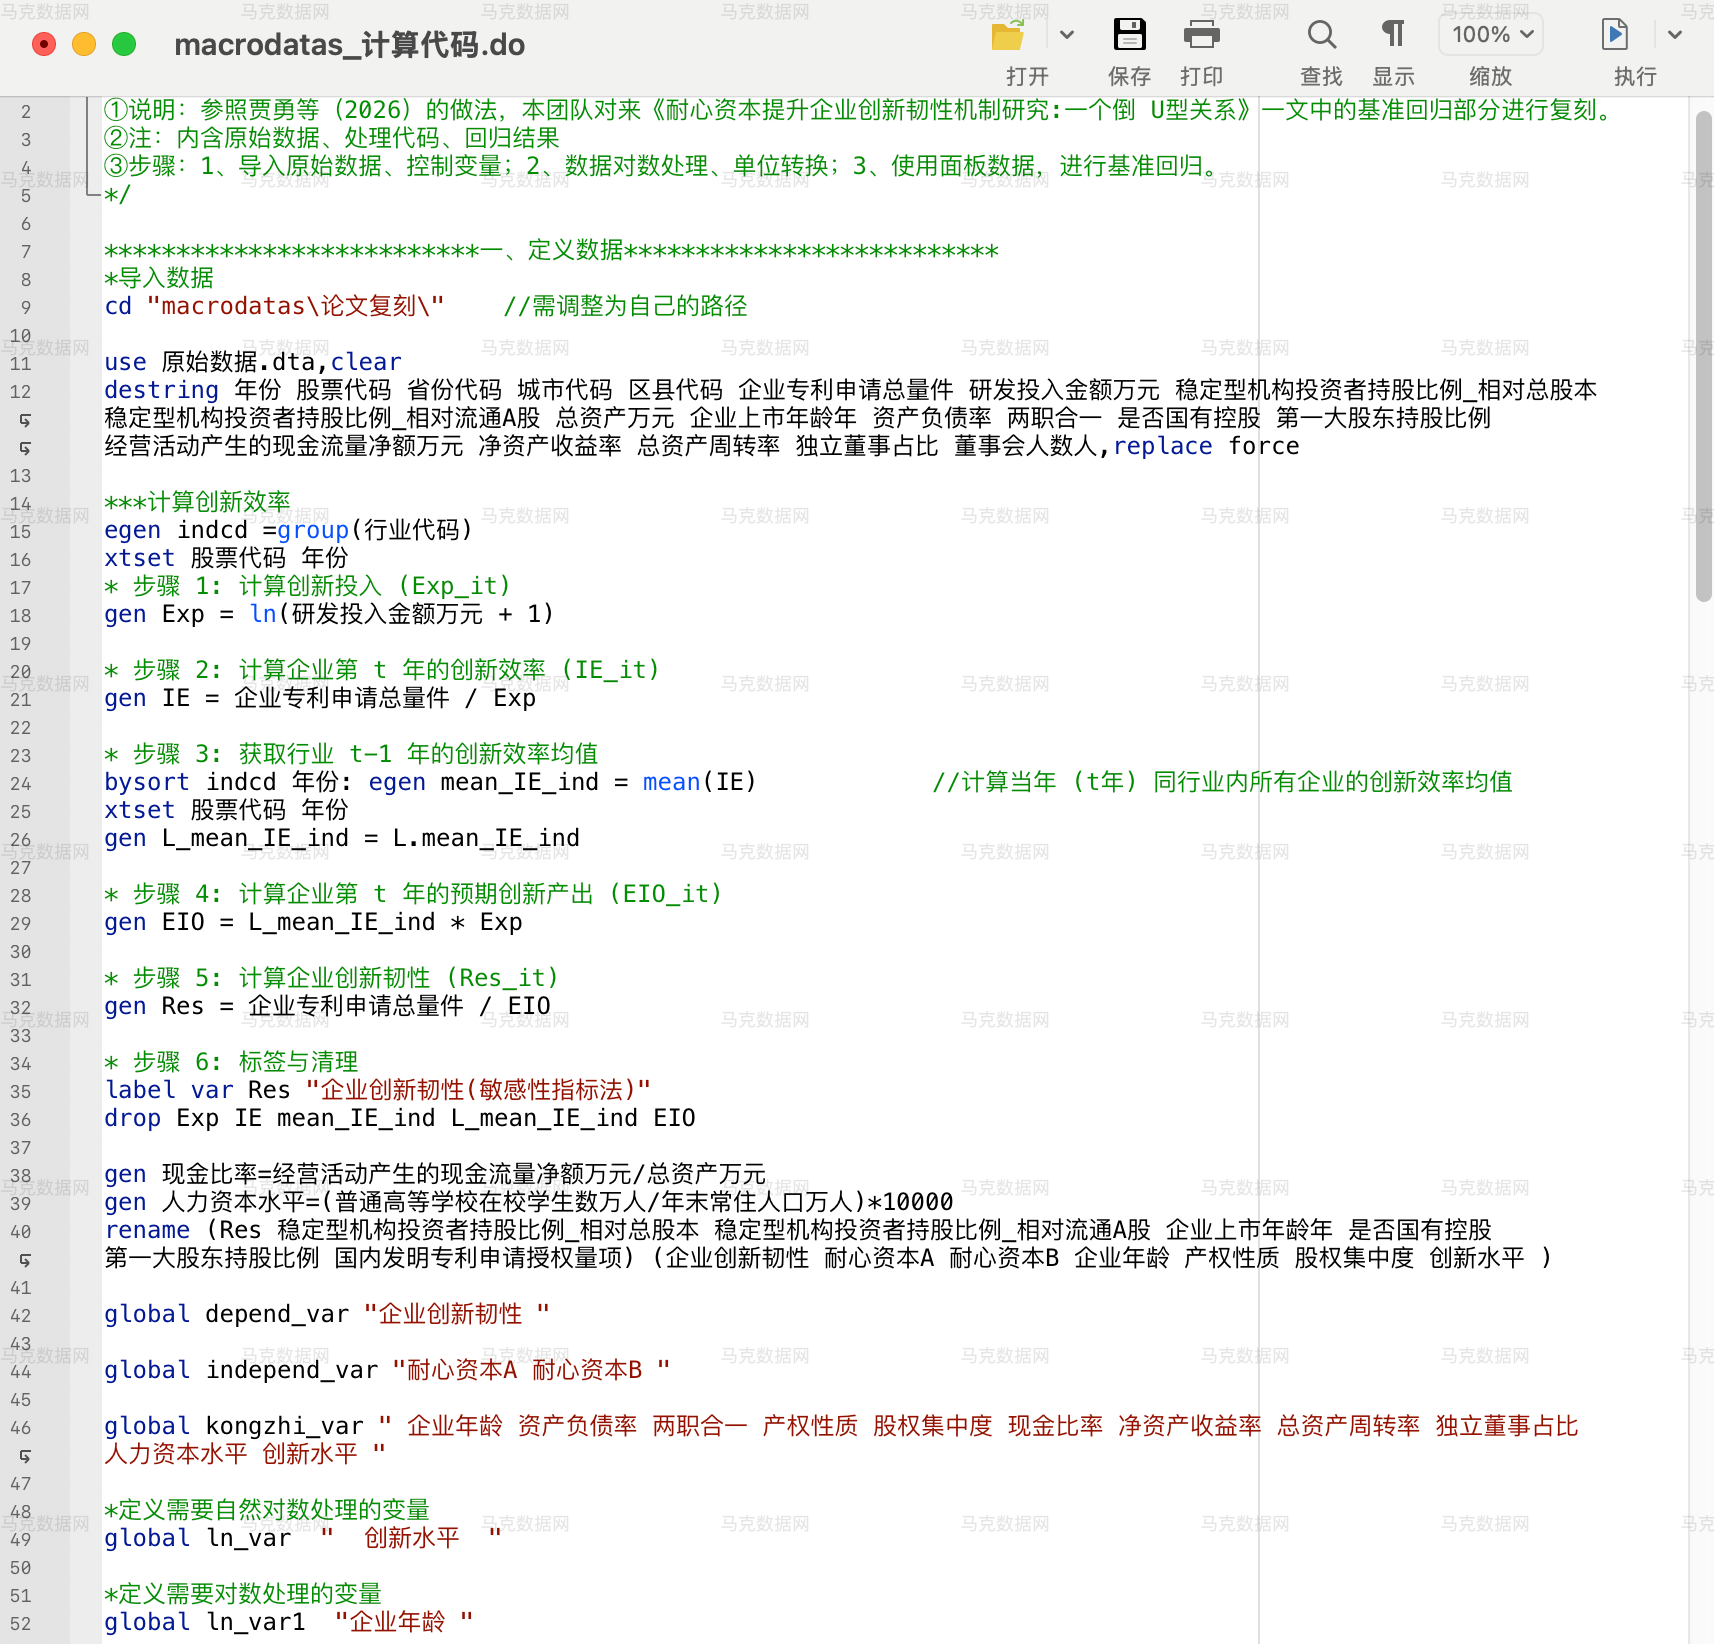This screenshot has height=1644, width=1714.
Task: Click the 查找 label in the toolbar
Action: (x=1321, y=76)
